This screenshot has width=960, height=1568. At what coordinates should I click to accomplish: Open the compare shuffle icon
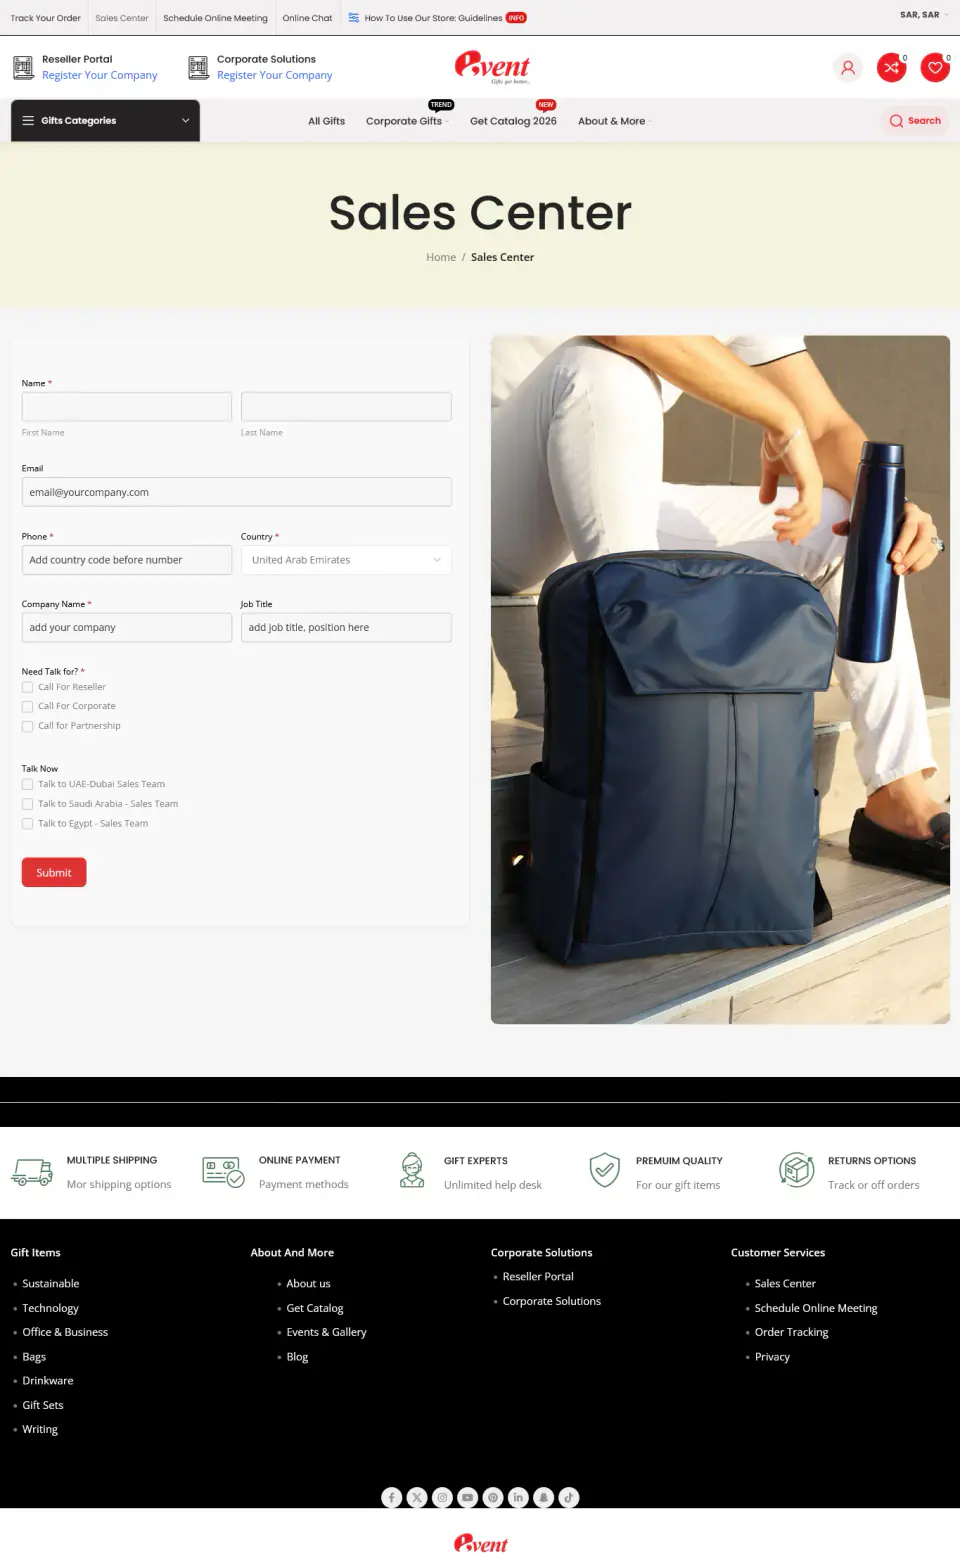[x=891, y=68]
